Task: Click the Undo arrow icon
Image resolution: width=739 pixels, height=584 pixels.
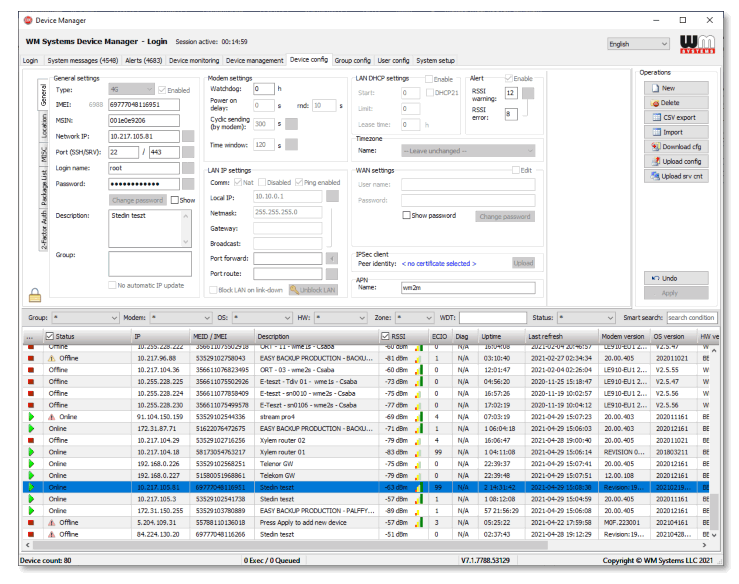Action: 655,278
